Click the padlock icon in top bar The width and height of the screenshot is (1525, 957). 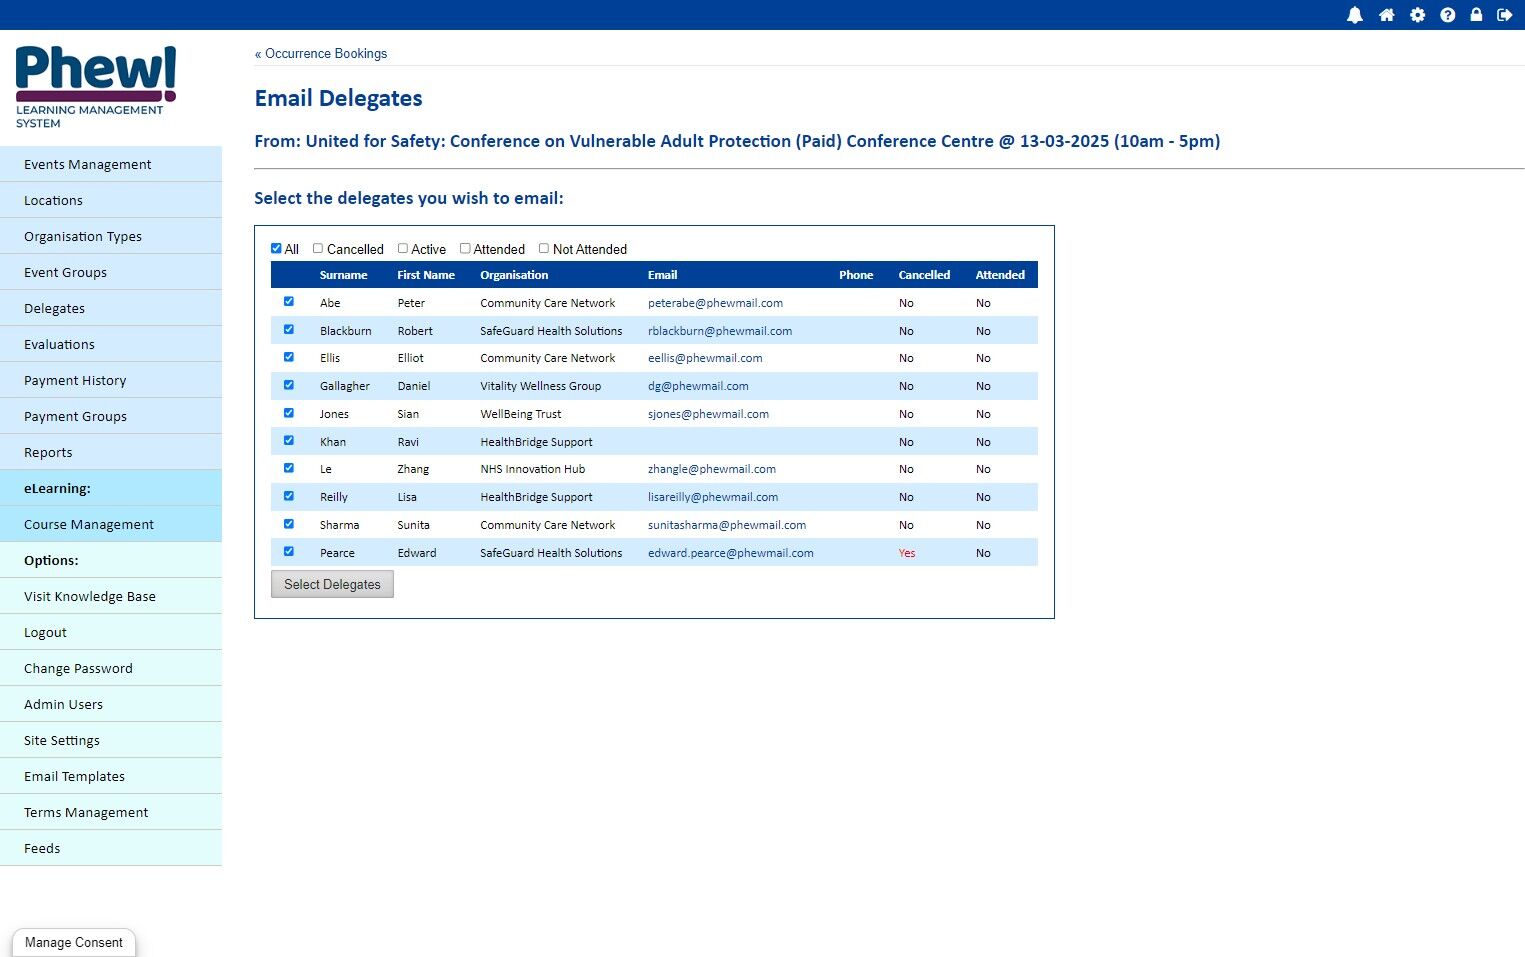click(x=1476, y=15)
